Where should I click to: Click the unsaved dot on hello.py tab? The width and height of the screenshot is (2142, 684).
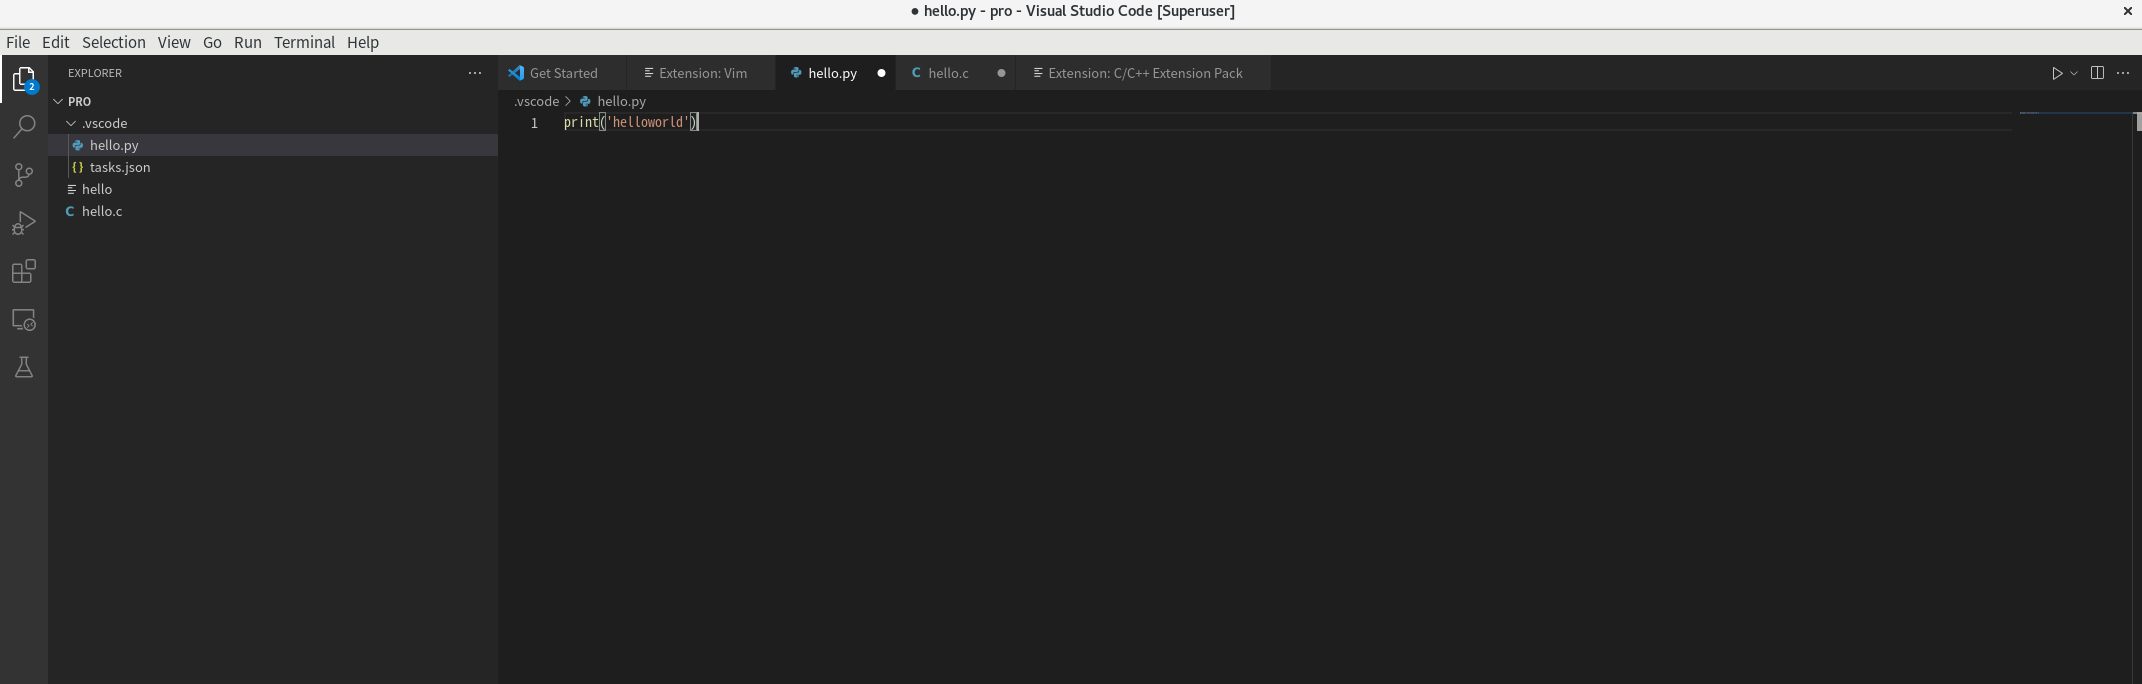881,73
